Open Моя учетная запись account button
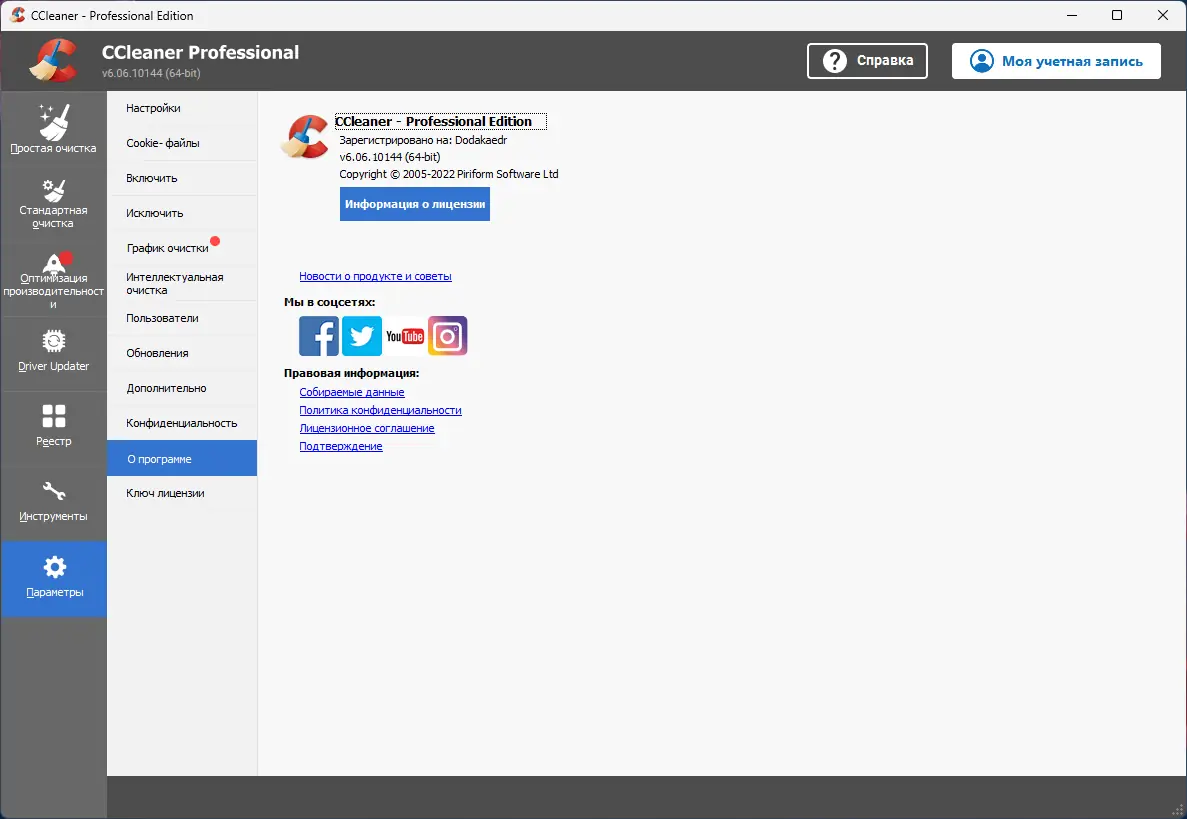The image size is (1187, 819). (1056, 61)
